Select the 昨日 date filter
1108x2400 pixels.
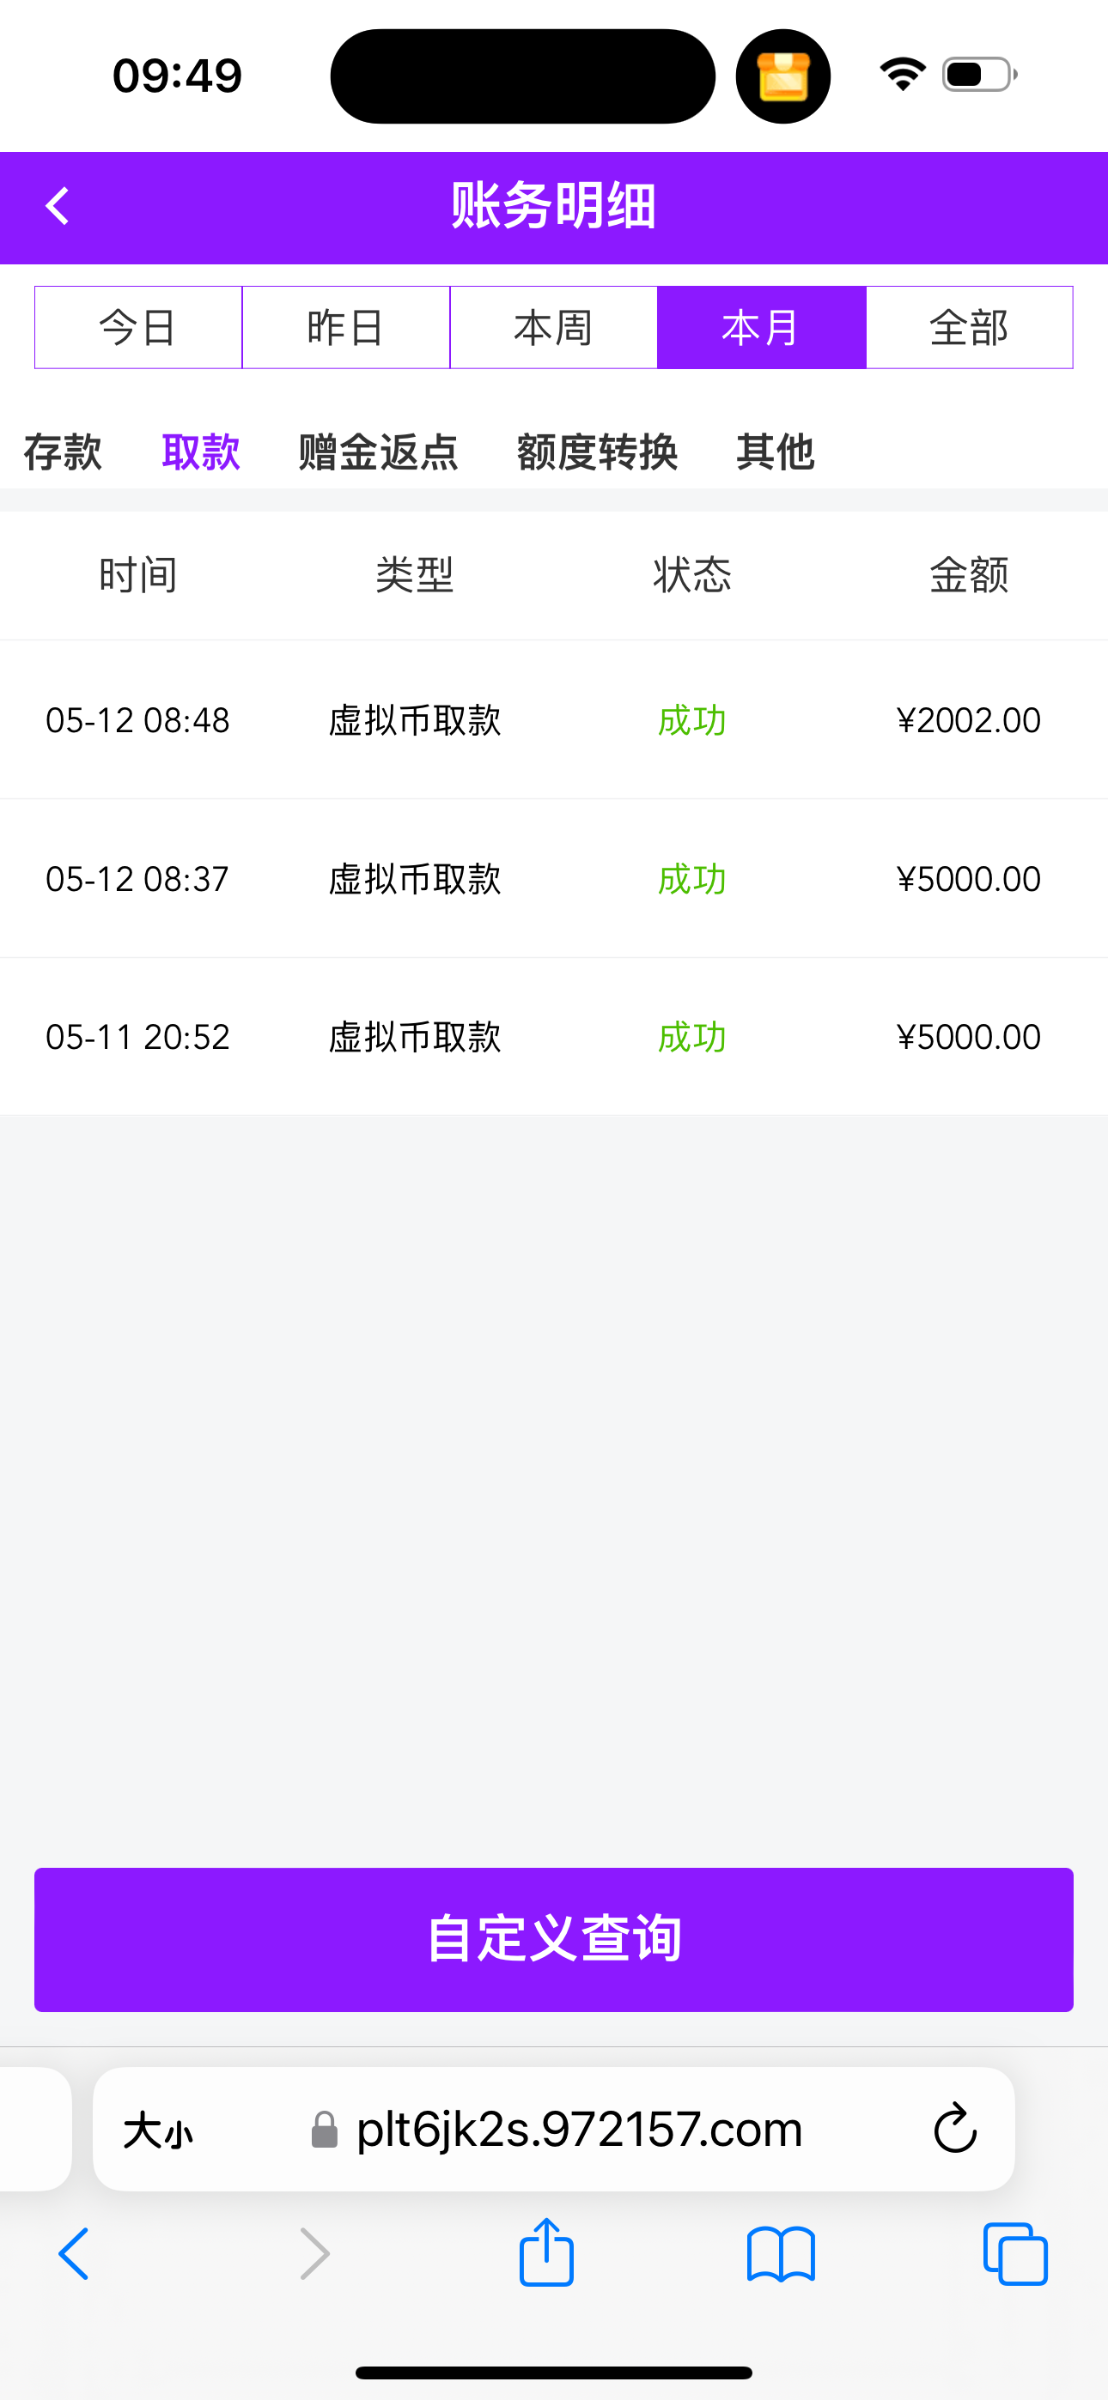tap(346, 328)
